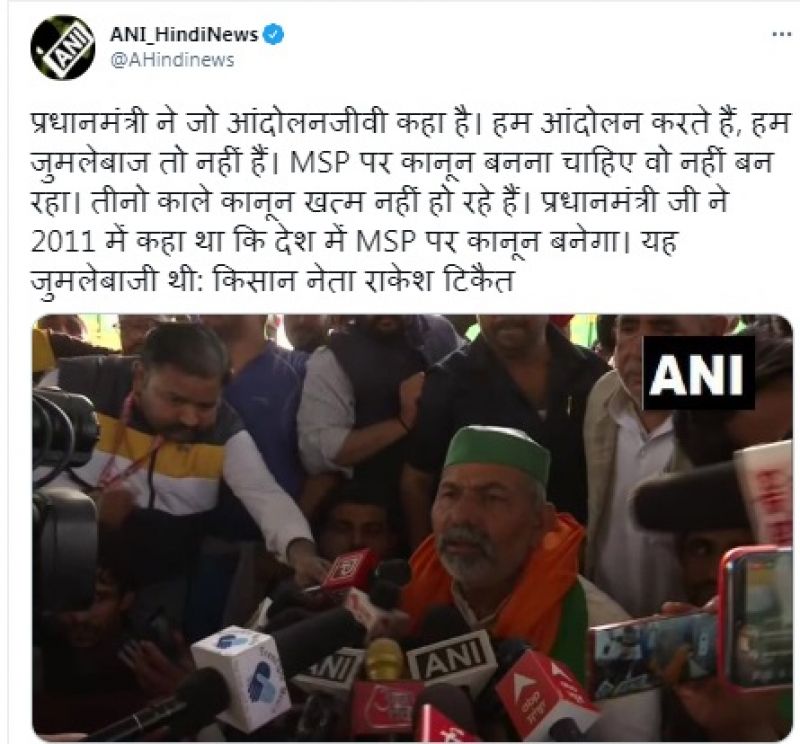Image resolution: width=800 pixels, height=744 pixels.
Task: Click the small red mic held by reporter
Action: coord(349,571)
